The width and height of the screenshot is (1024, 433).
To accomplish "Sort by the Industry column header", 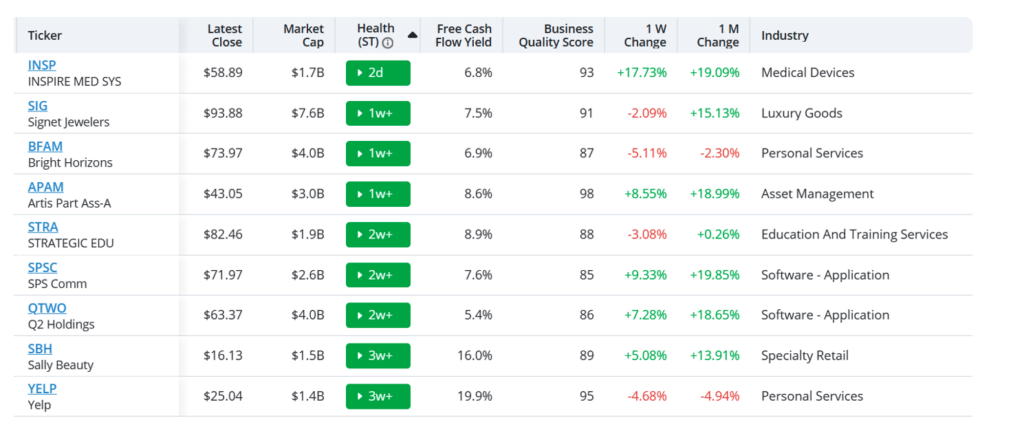I will point(785,36).
